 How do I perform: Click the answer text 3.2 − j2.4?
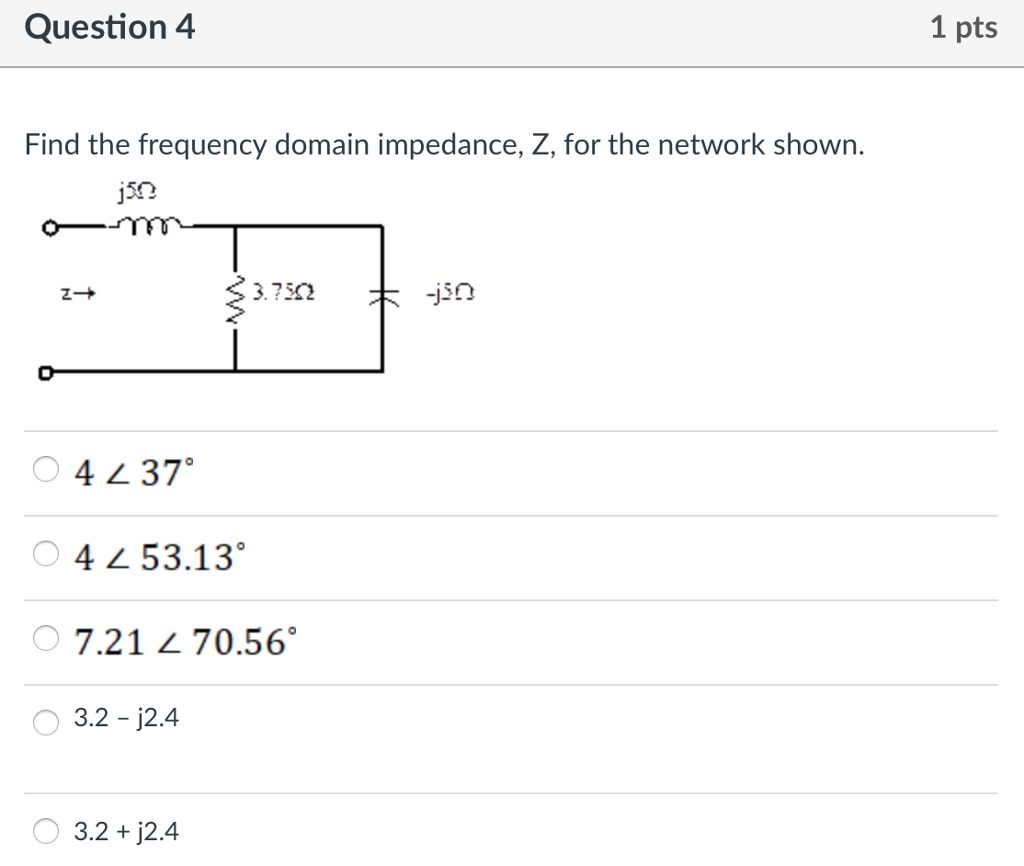pyautogui.click(x=128, y=719)
